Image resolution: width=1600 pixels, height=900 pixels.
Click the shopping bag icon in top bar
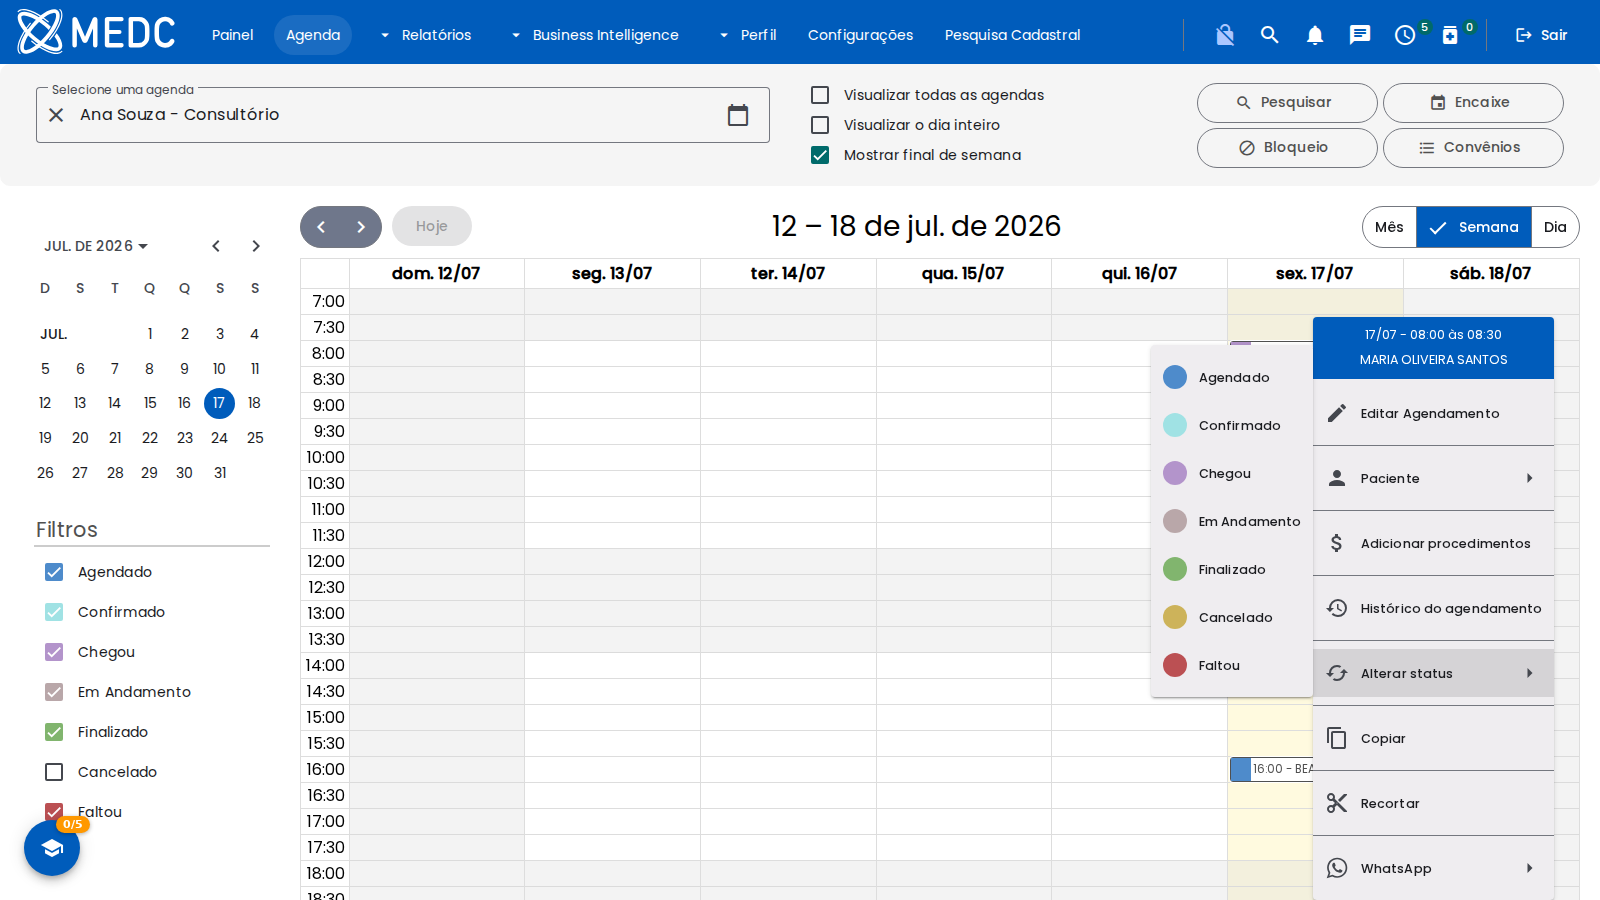coord(1225,35)
